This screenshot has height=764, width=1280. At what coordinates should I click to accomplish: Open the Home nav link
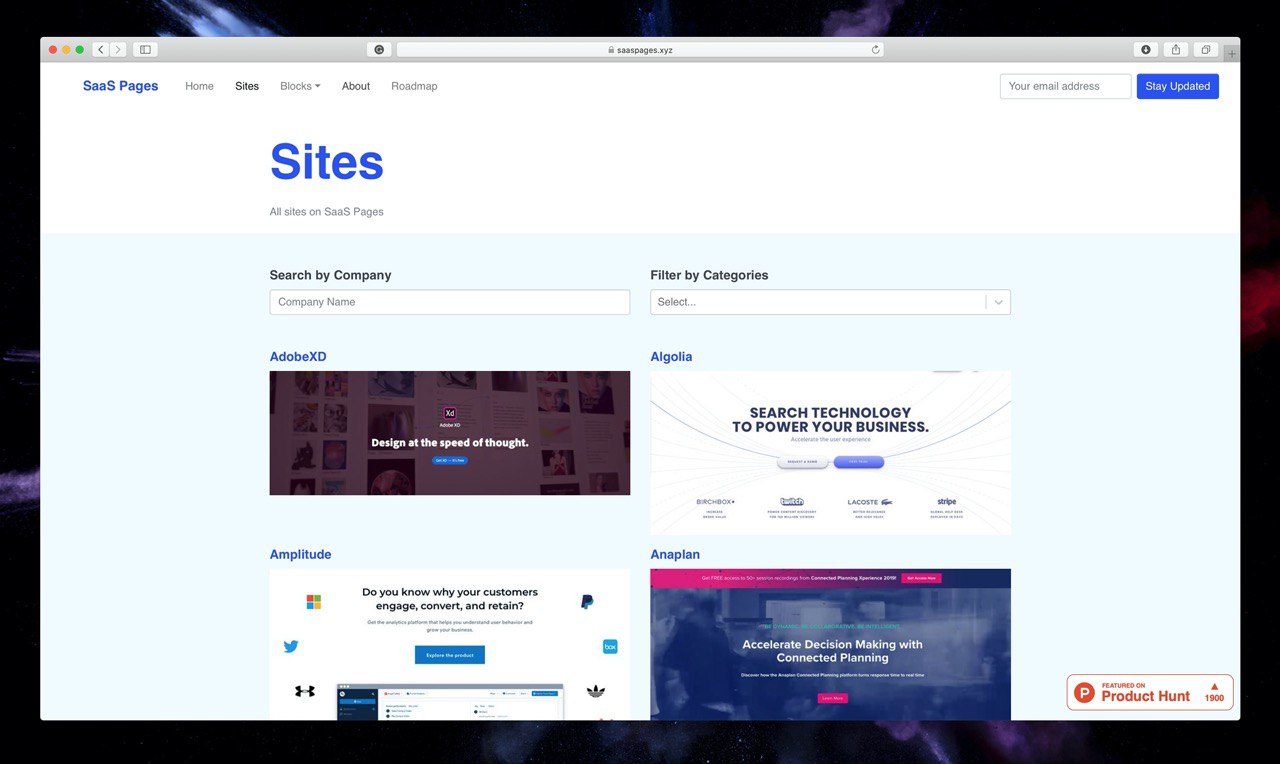click(x=199, y=86)
